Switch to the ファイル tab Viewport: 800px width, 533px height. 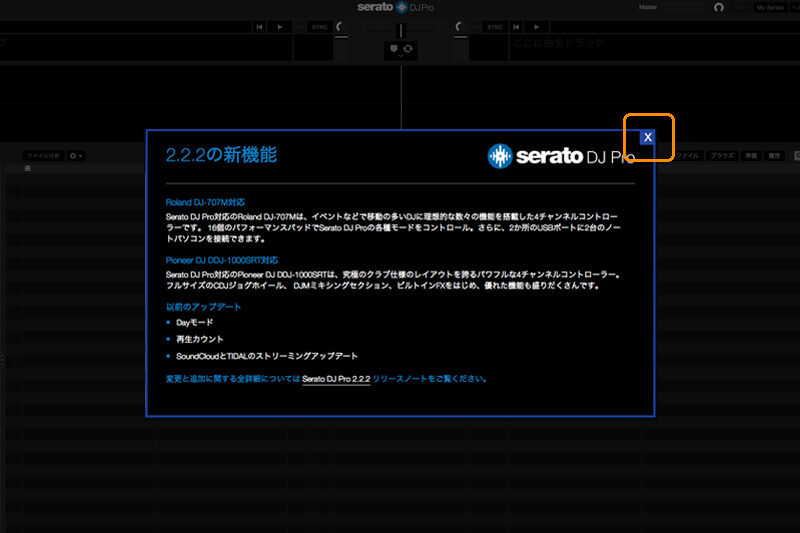point(687,156)
